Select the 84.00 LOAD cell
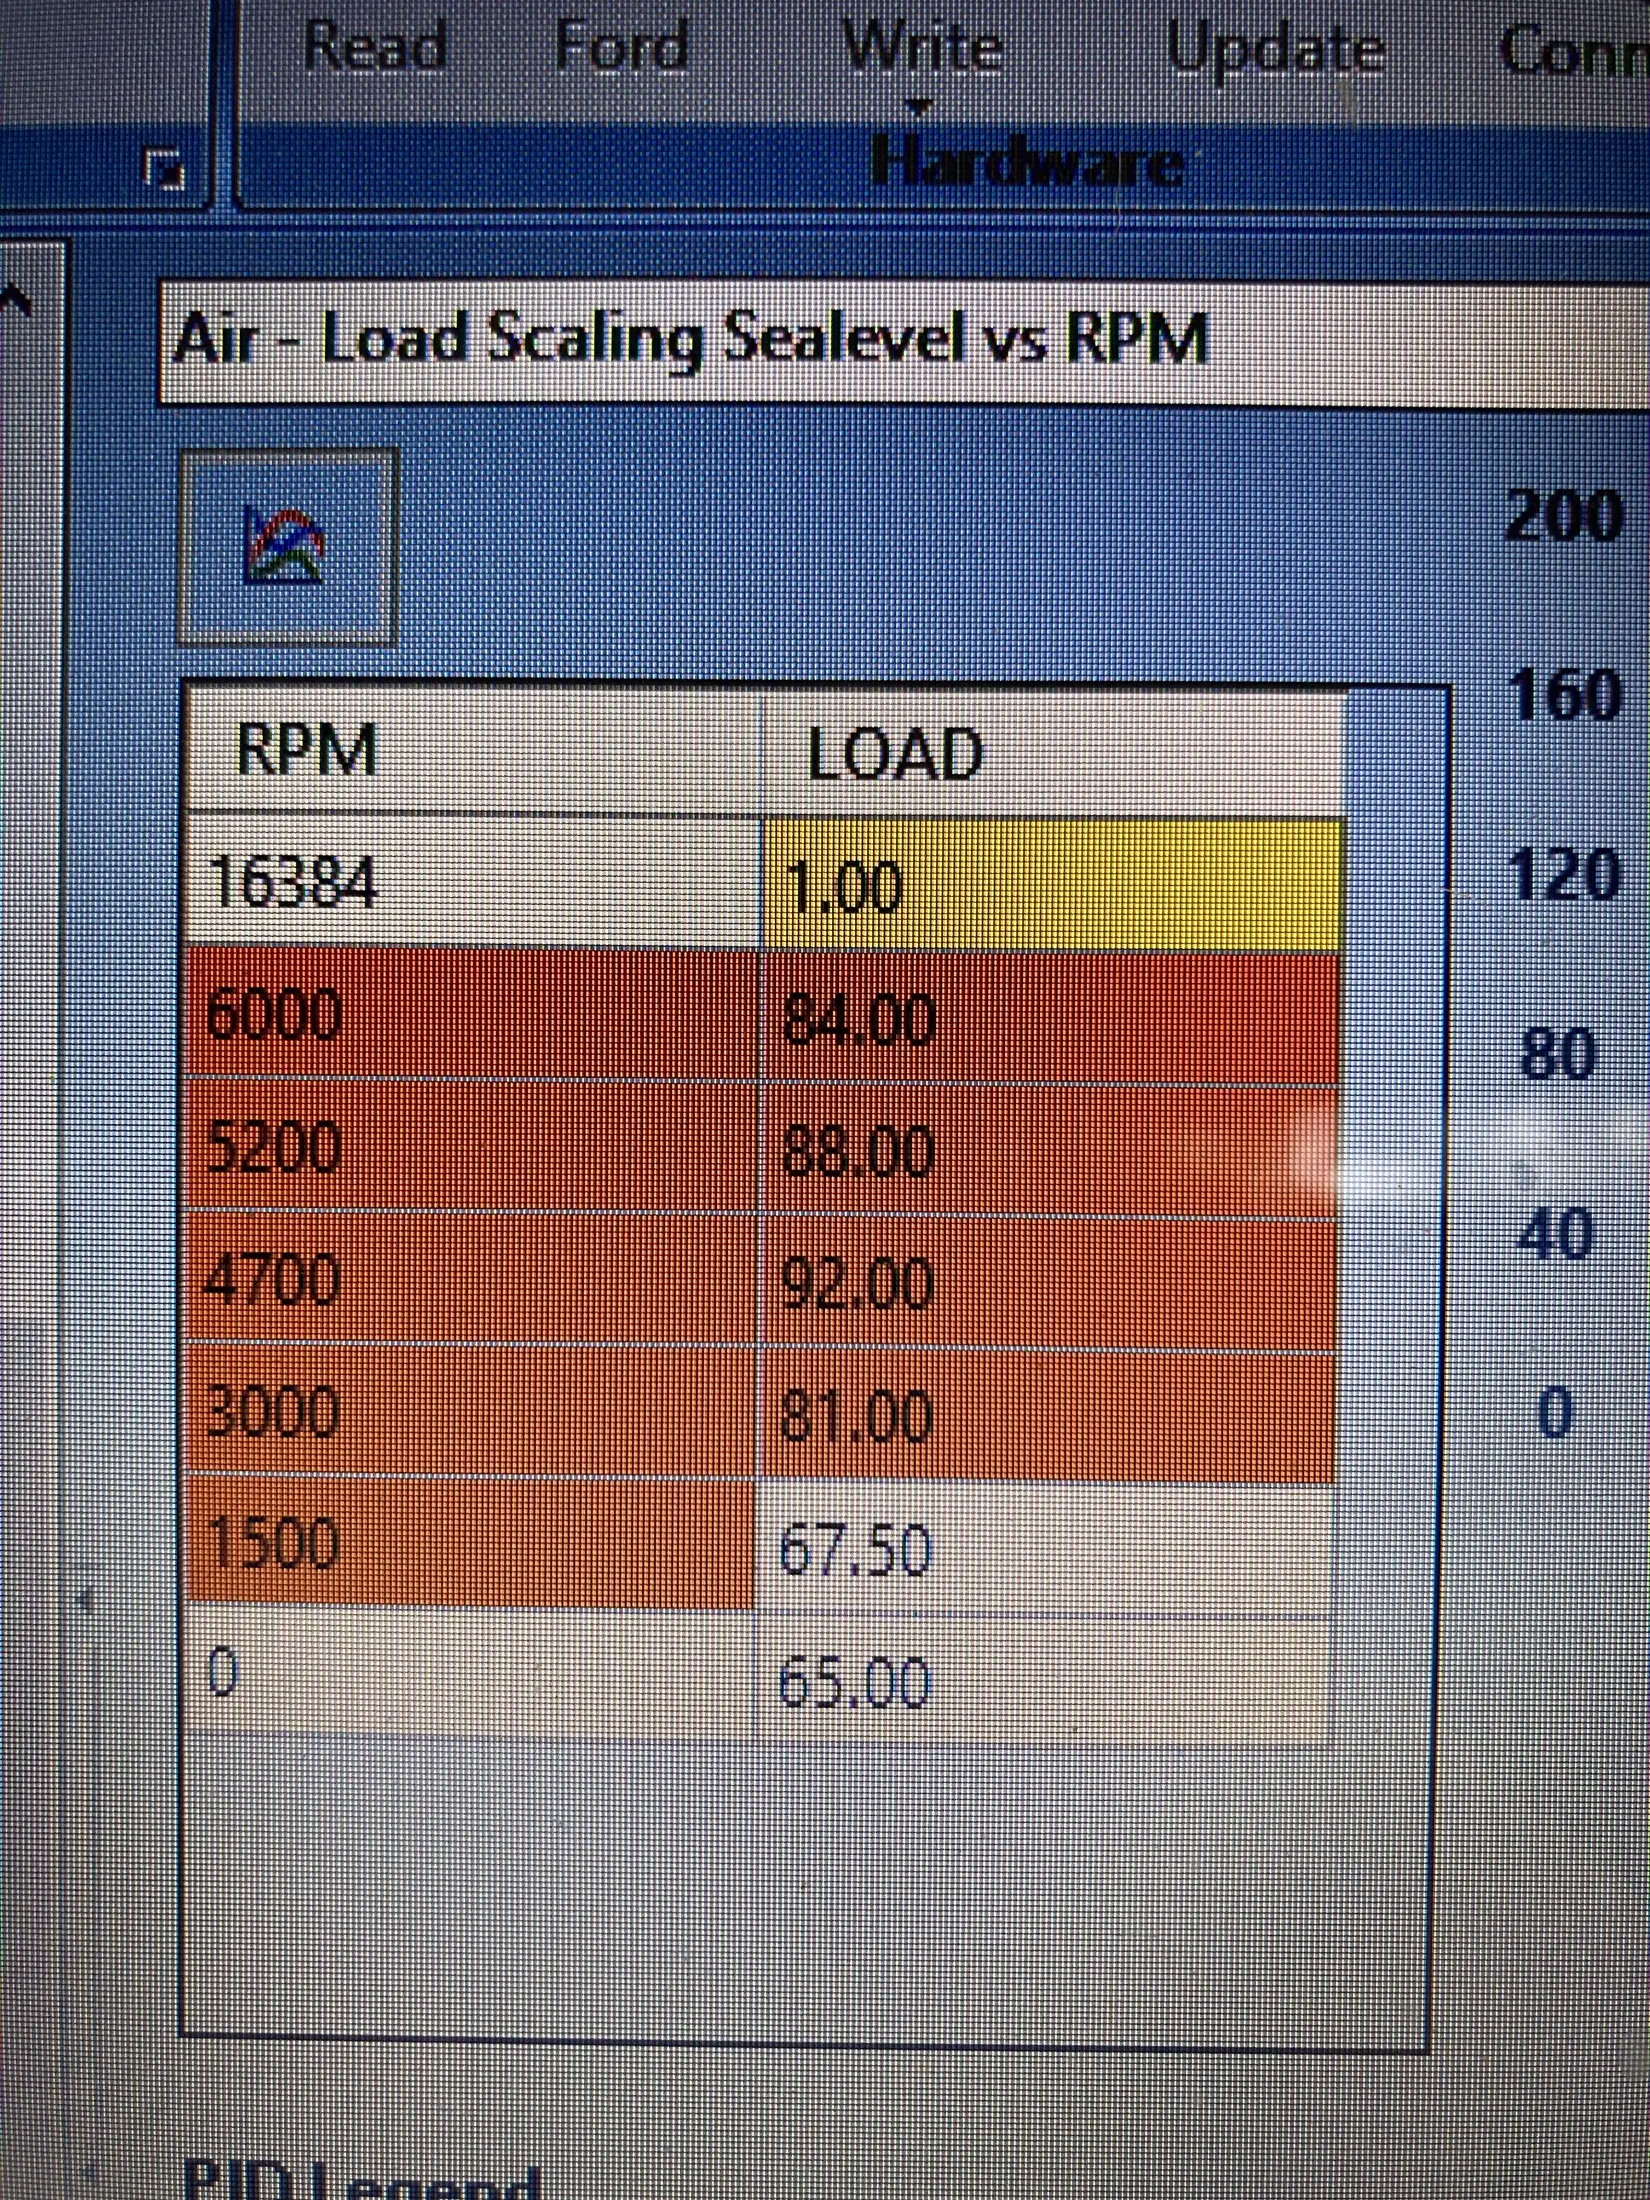The image size is (1650, 2200). [x=1052, y=1018]
